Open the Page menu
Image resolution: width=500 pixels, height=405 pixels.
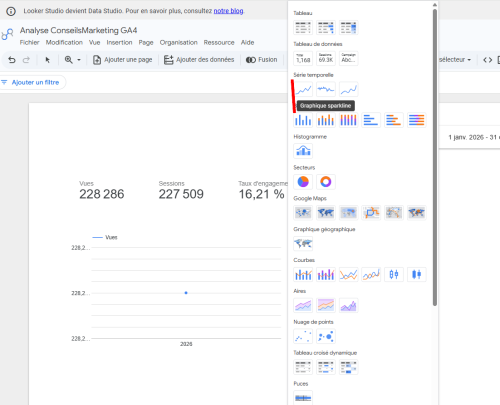146,42
